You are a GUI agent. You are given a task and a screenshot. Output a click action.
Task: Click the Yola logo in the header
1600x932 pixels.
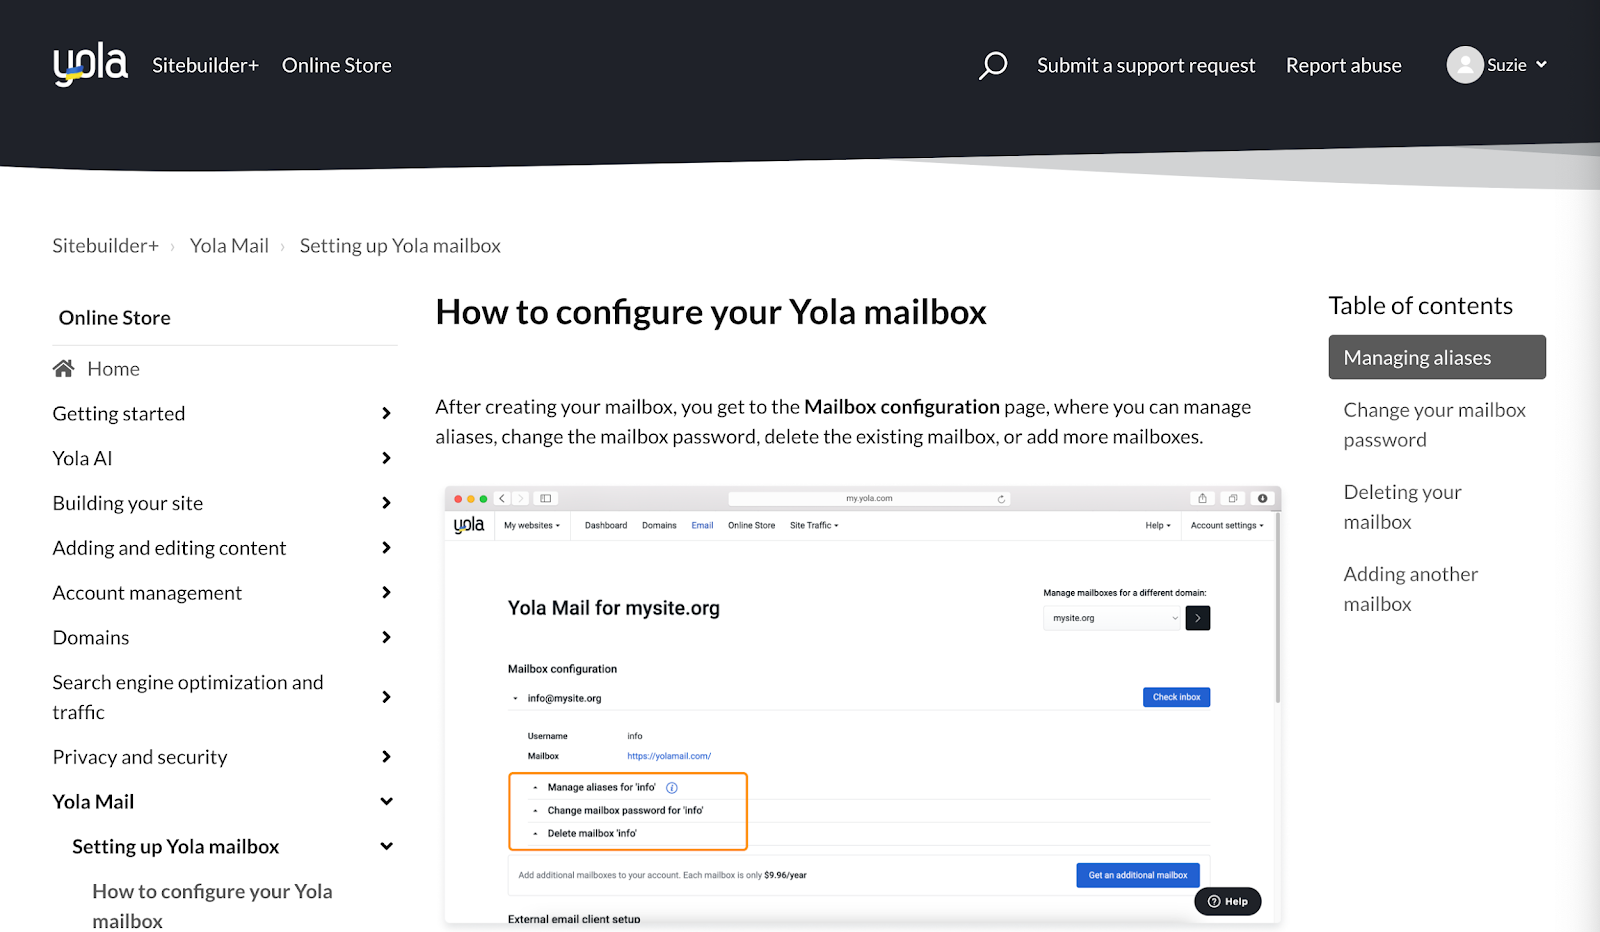point(89,64)
